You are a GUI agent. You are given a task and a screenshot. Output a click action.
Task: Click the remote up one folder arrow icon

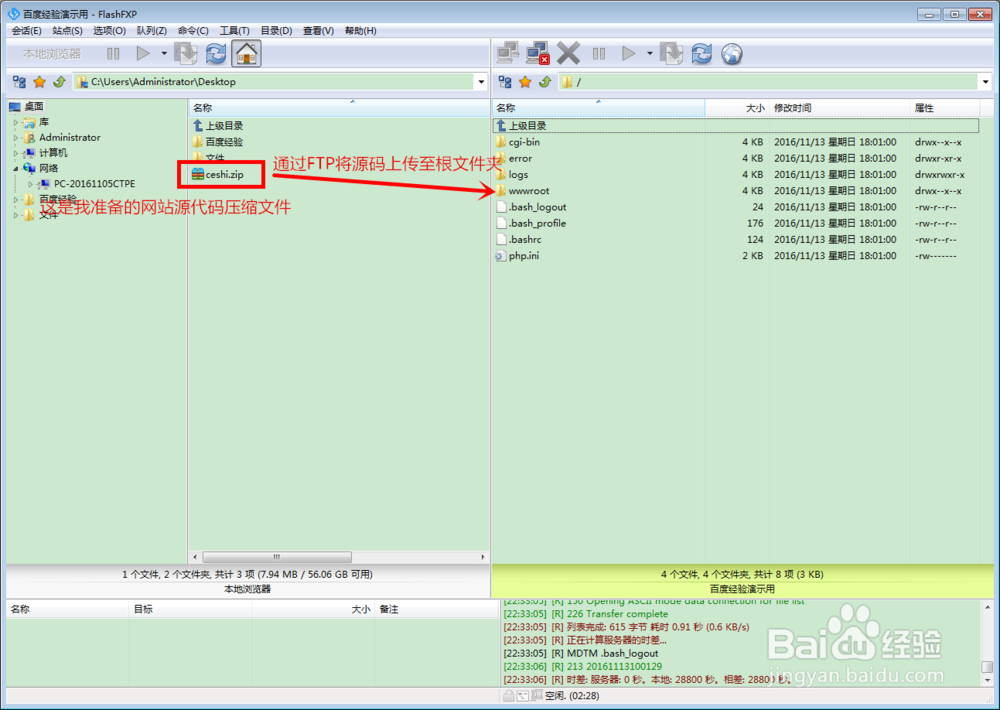click(x=545, y=82)
